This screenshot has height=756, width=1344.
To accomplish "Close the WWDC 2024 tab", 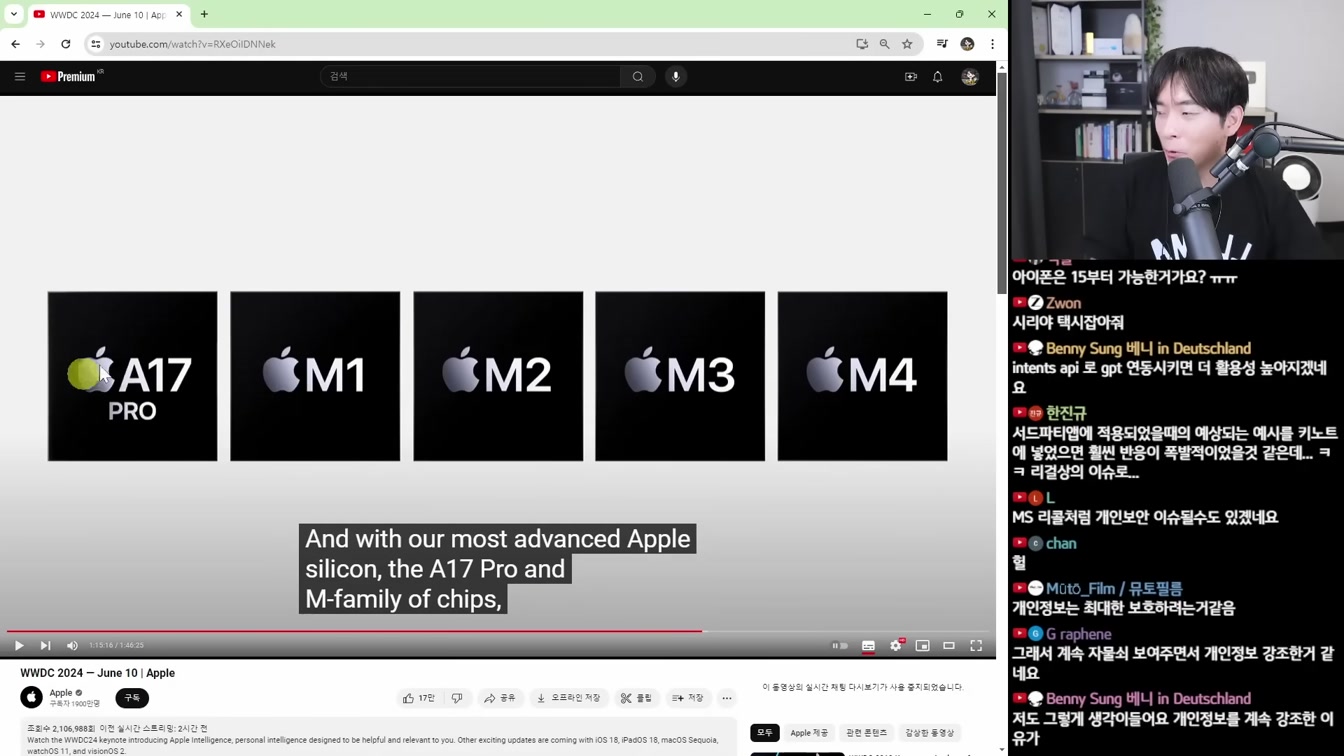I will 179,15.
